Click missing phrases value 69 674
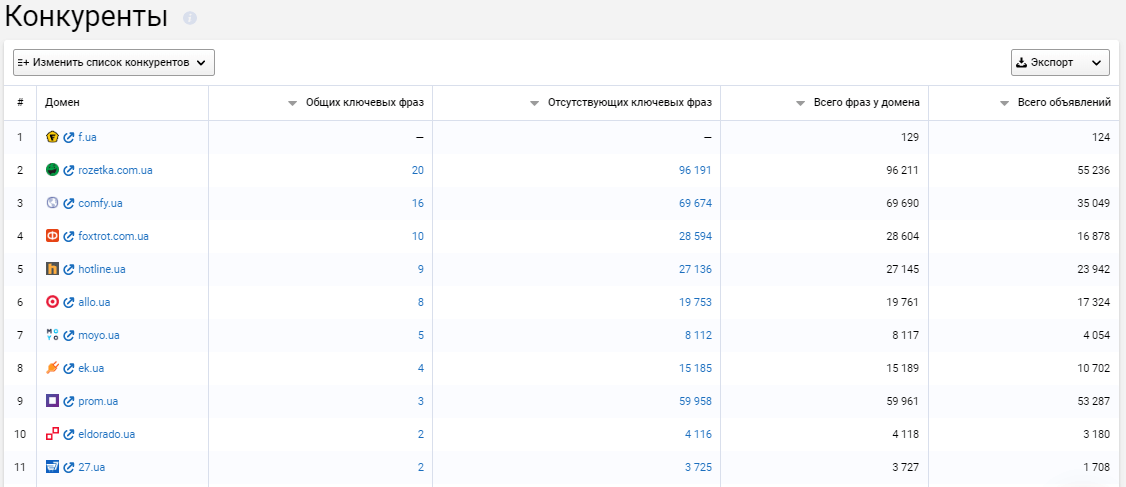Image resolution: width=1126 pixels, height=487 pixels. coord(695,203)
